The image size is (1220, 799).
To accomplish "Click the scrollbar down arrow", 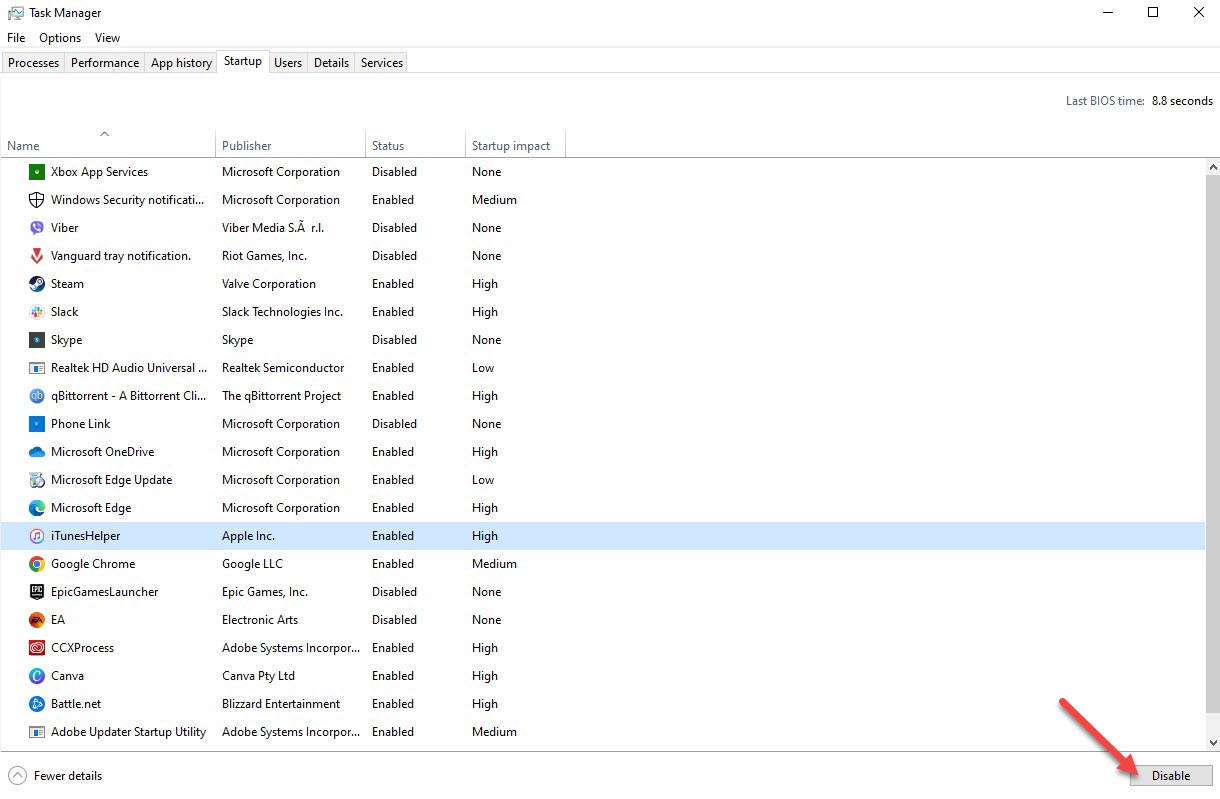I will click(x=1213, y=743).
